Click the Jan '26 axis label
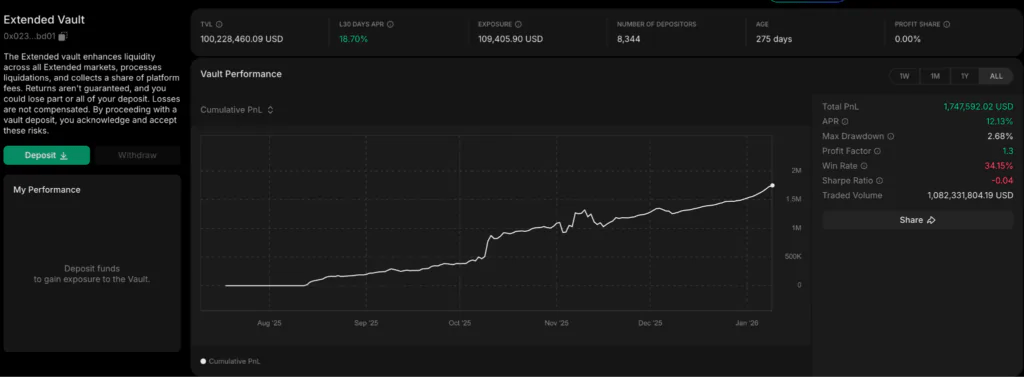This screenshot has width=1024, height=377. 746,323
